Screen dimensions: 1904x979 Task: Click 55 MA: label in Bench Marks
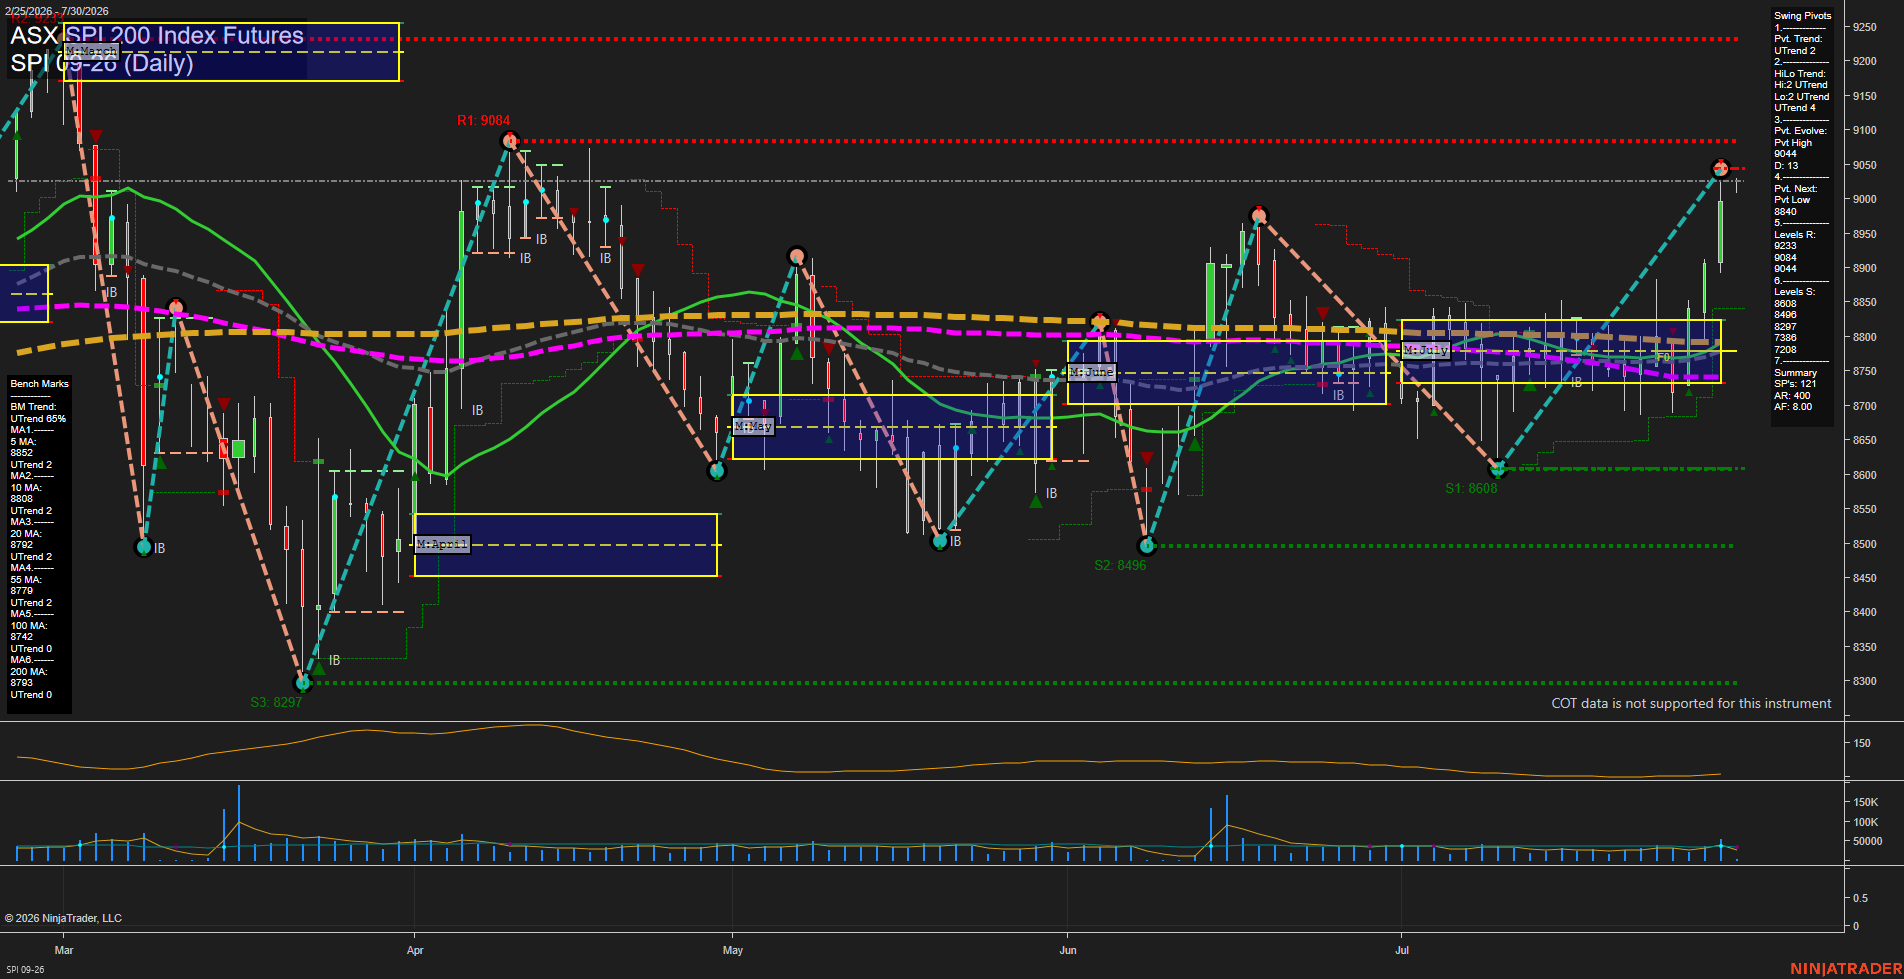point(26,580)
